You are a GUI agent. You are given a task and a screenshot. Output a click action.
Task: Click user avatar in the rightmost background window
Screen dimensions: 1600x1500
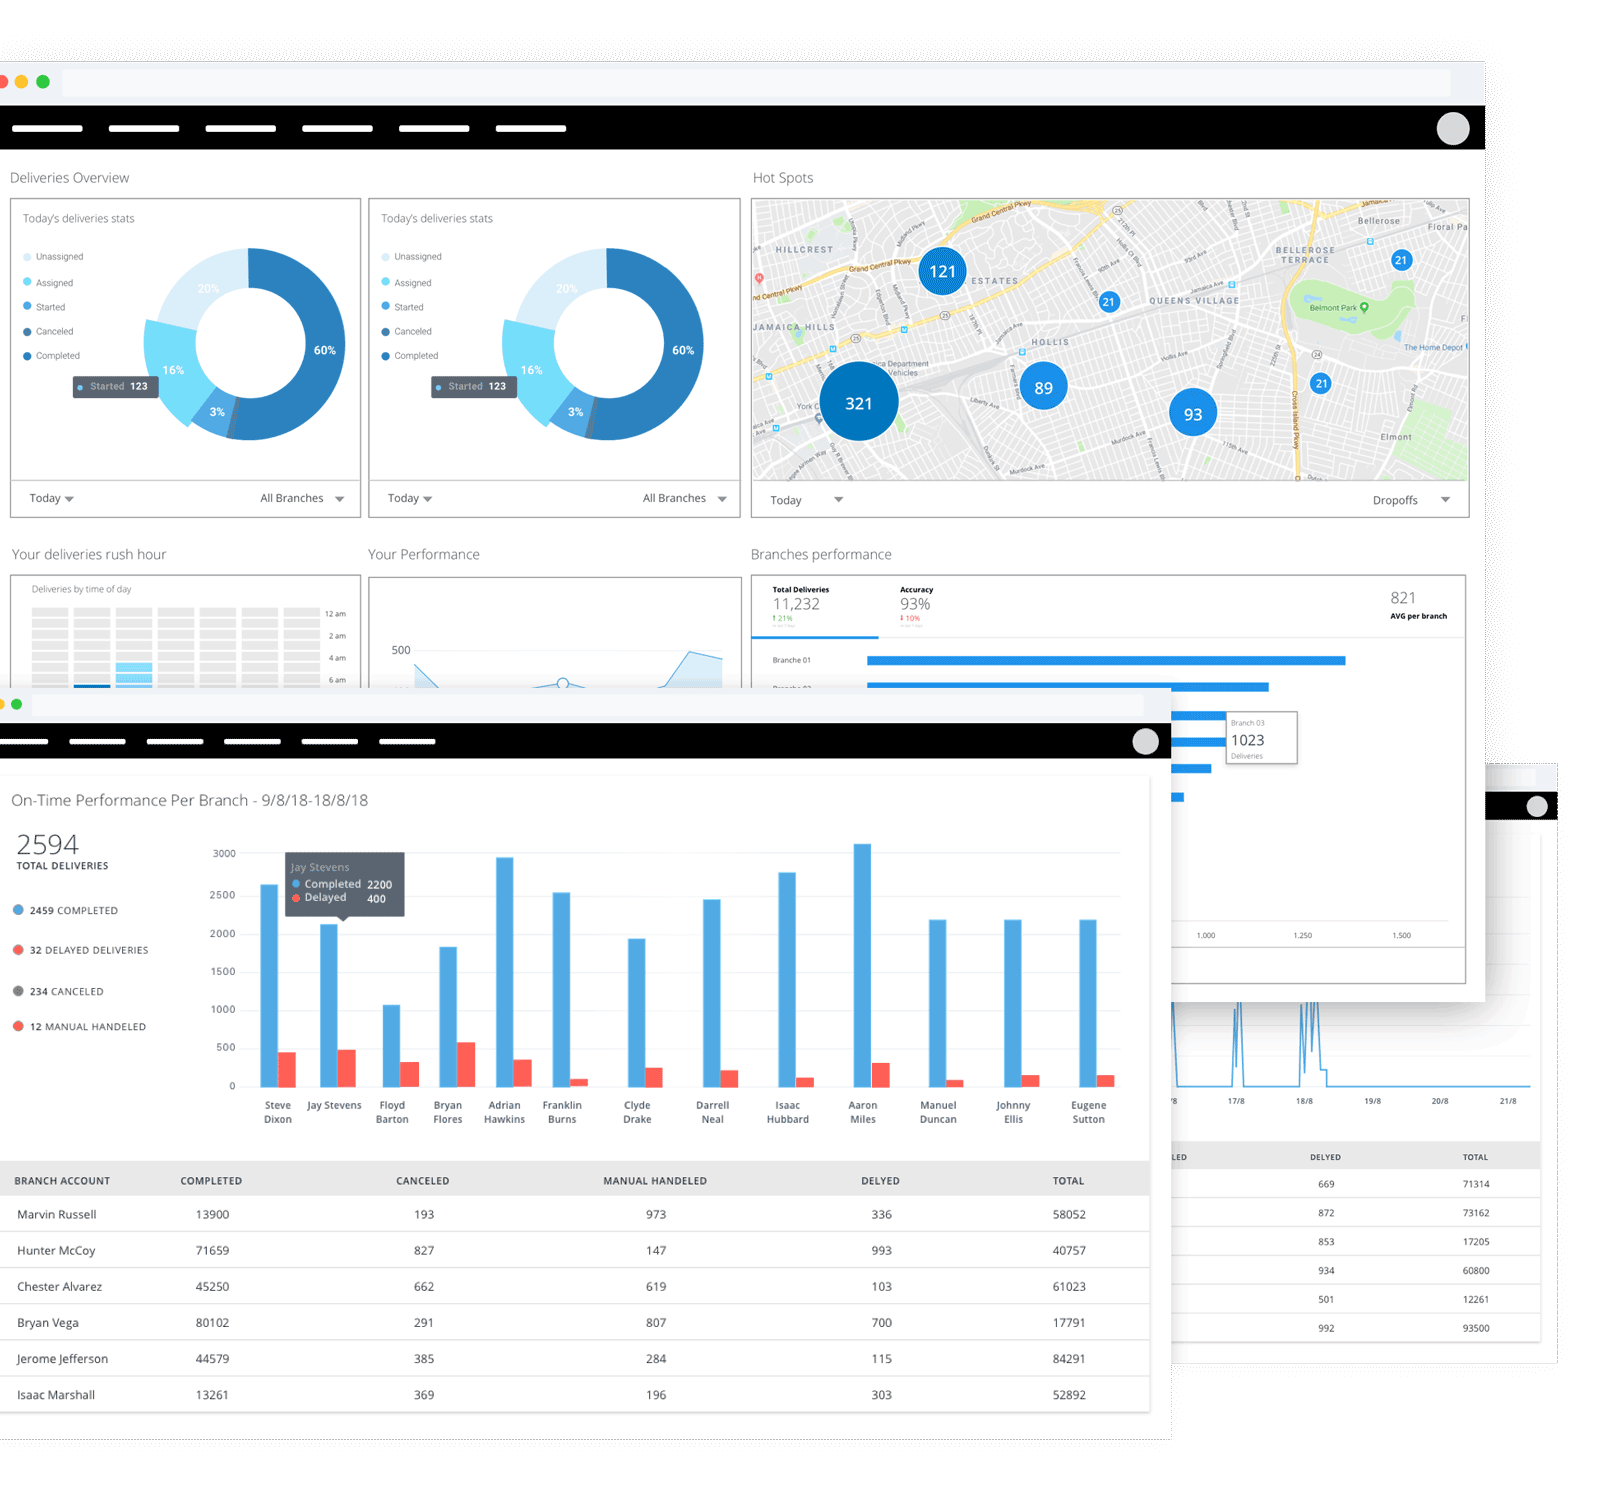(x=1537, y=806)
